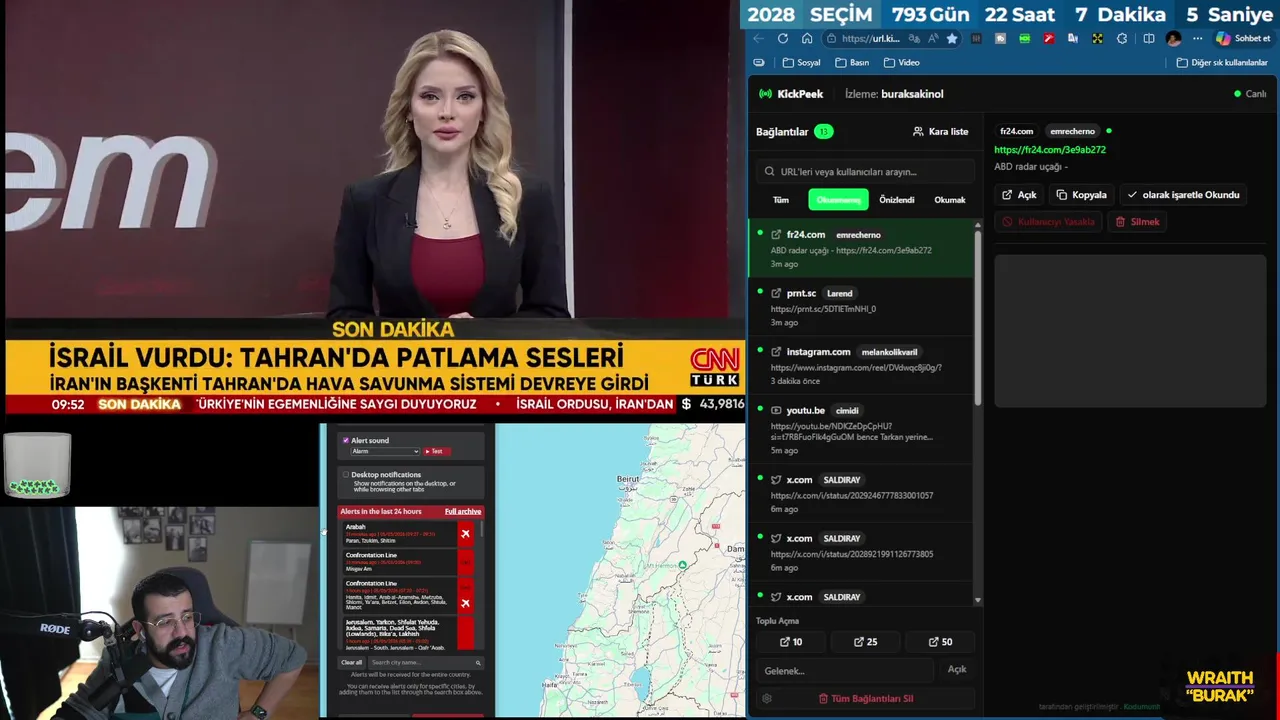This screenshot has width=1280, height=720.
Task: Click the emrecherno tag in detail pane
Action: click(x=1072, y=131)
